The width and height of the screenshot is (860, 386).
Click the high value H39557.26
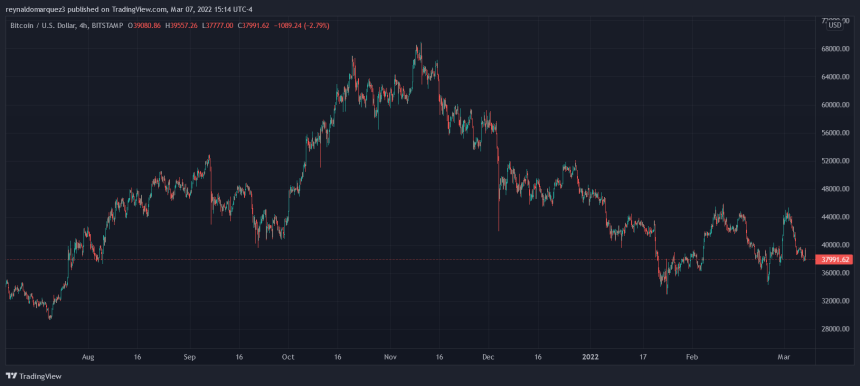[x=181, y=25]
